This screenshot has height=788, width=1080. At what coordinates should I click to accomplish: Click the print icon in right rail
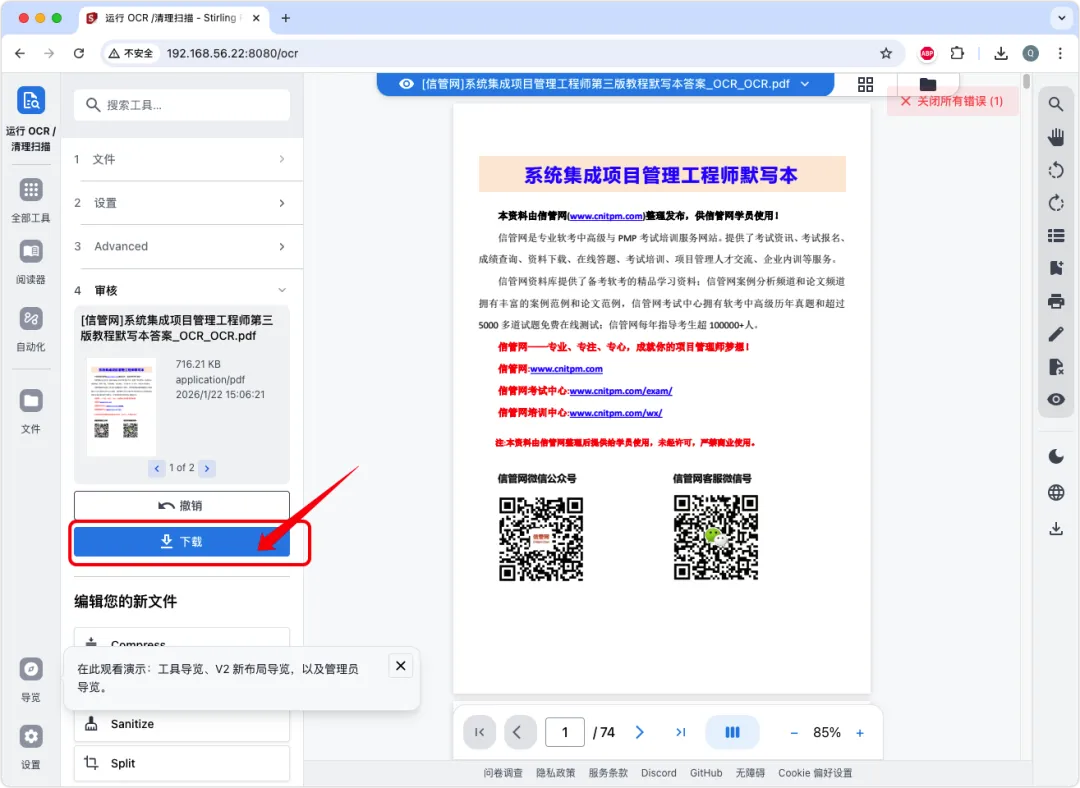pyautogui.click(x=1056, y=301)
